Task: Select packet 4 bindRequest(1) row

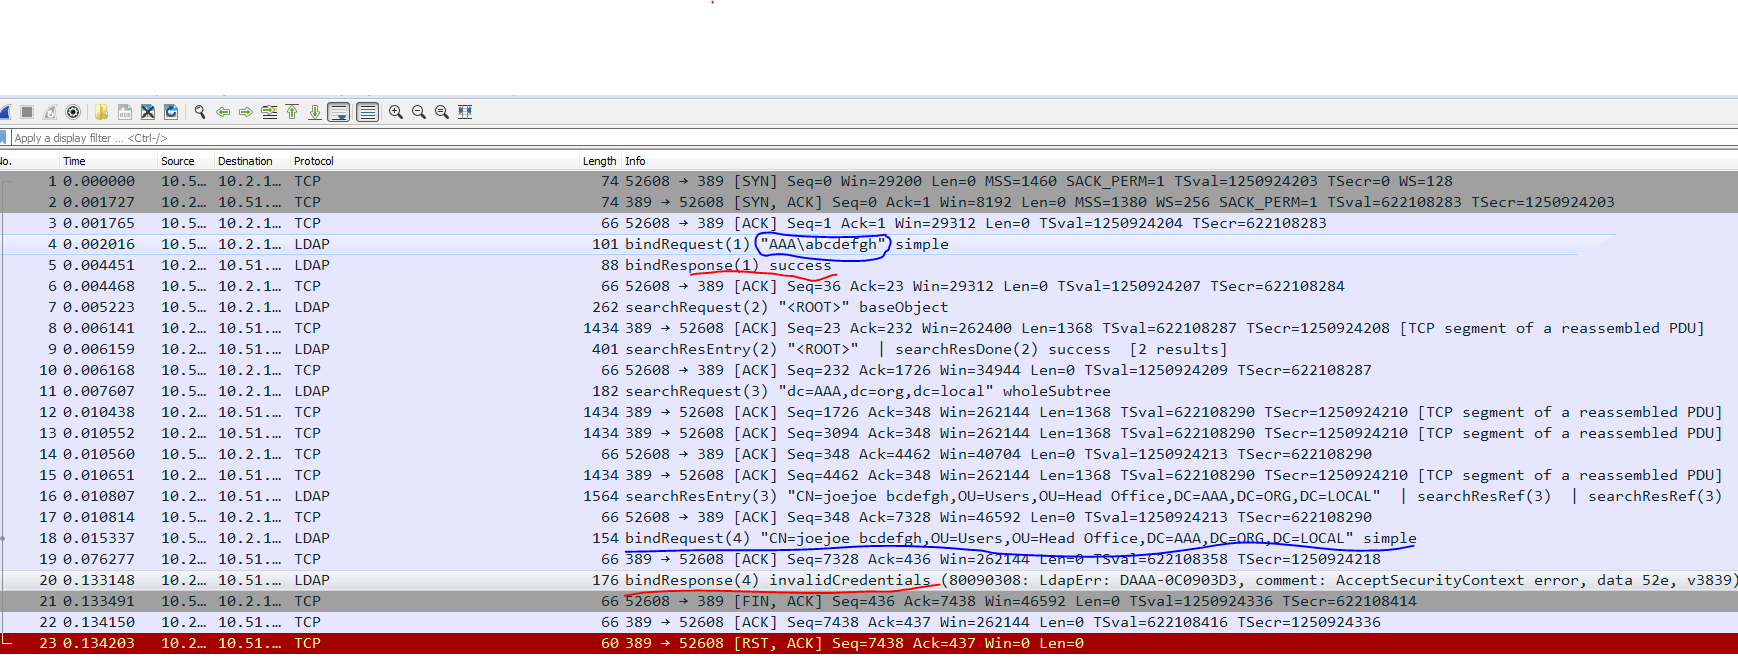Action: [x=869, y=244]
